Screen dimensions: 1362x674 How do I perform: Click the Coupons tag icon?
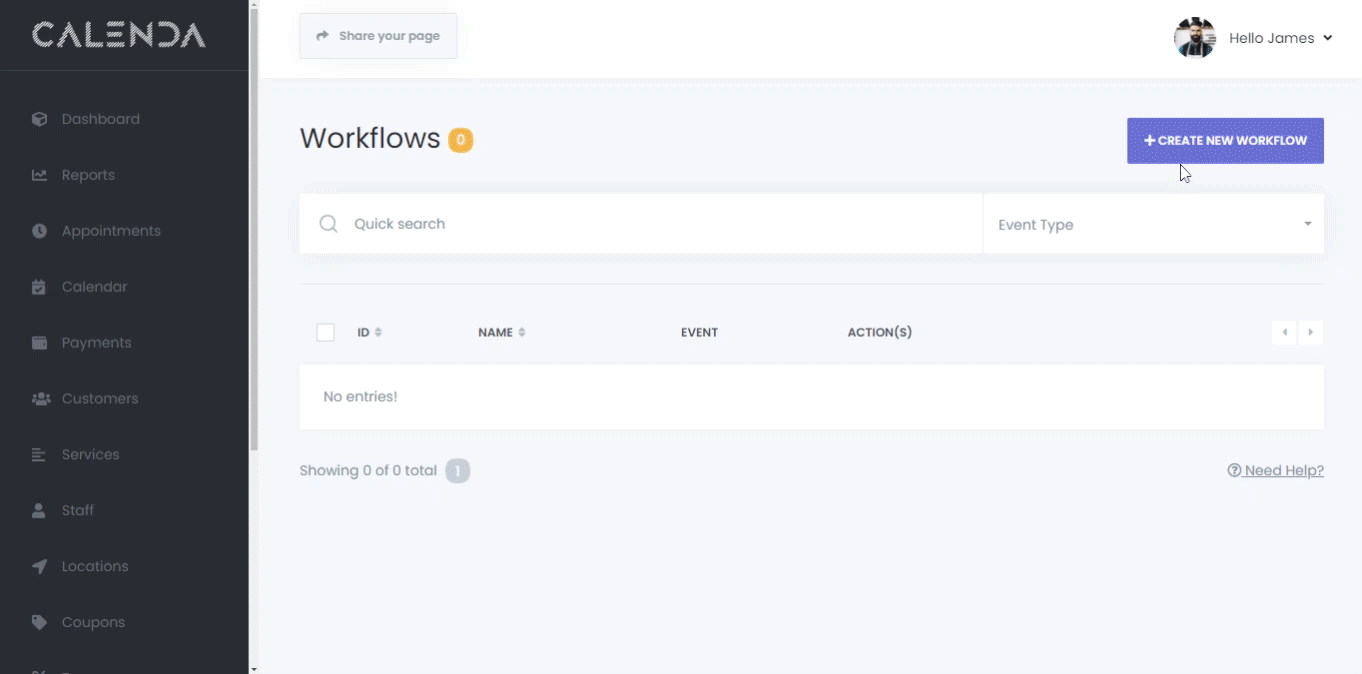point(39,622)
